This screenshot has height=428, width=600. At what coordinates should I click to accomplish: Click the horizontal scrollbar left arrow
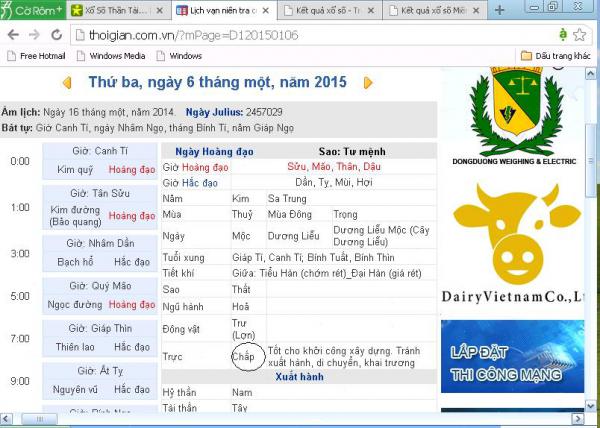coord(6,419)
